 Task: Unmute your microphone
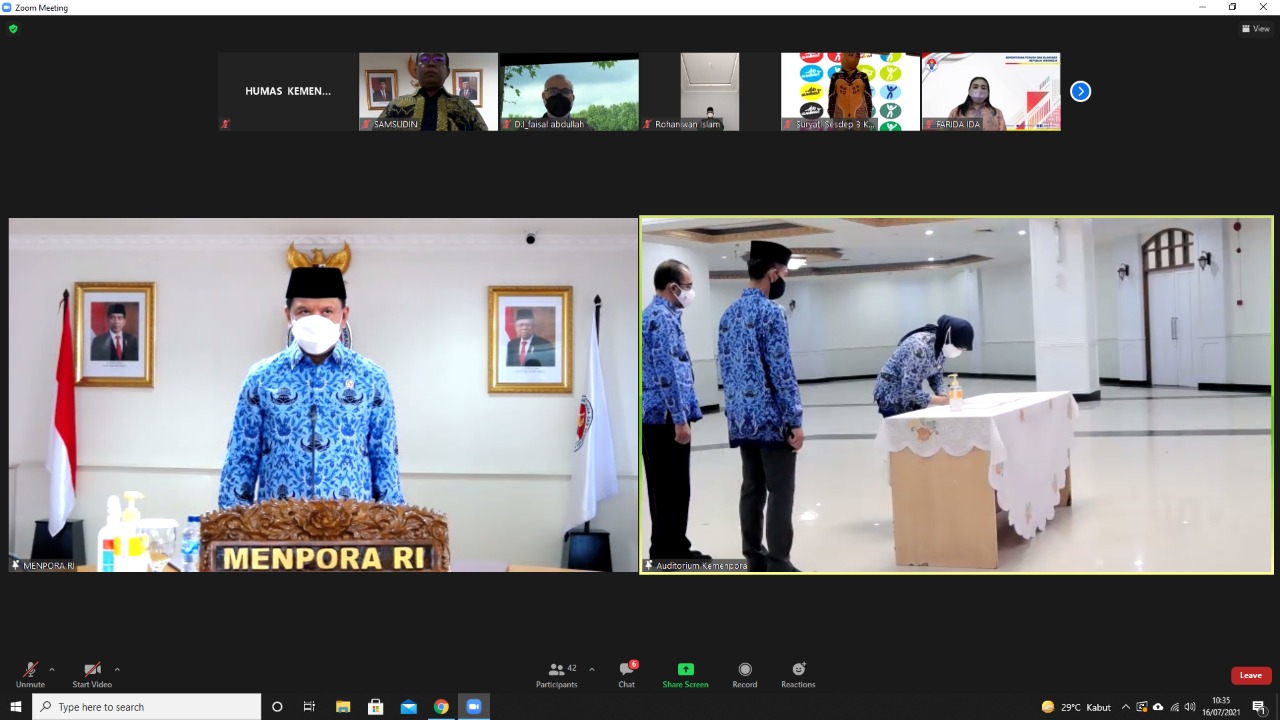pyautogui.click(x=30, y=672)
